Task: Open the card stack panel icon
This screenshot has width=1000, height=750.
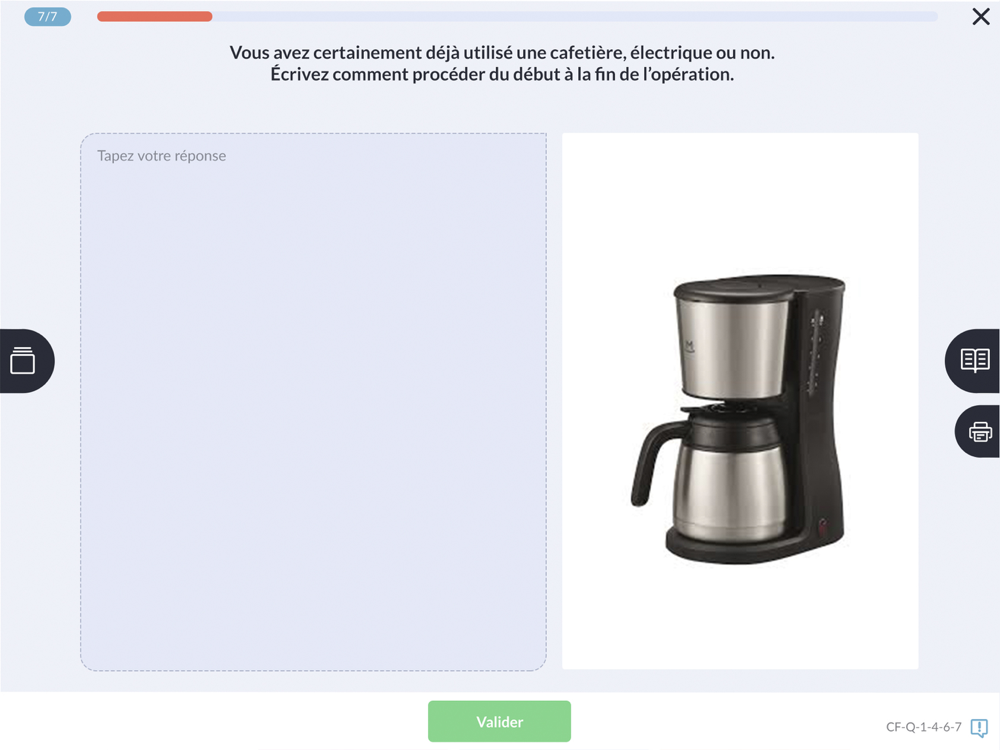Action: [23, 360]
